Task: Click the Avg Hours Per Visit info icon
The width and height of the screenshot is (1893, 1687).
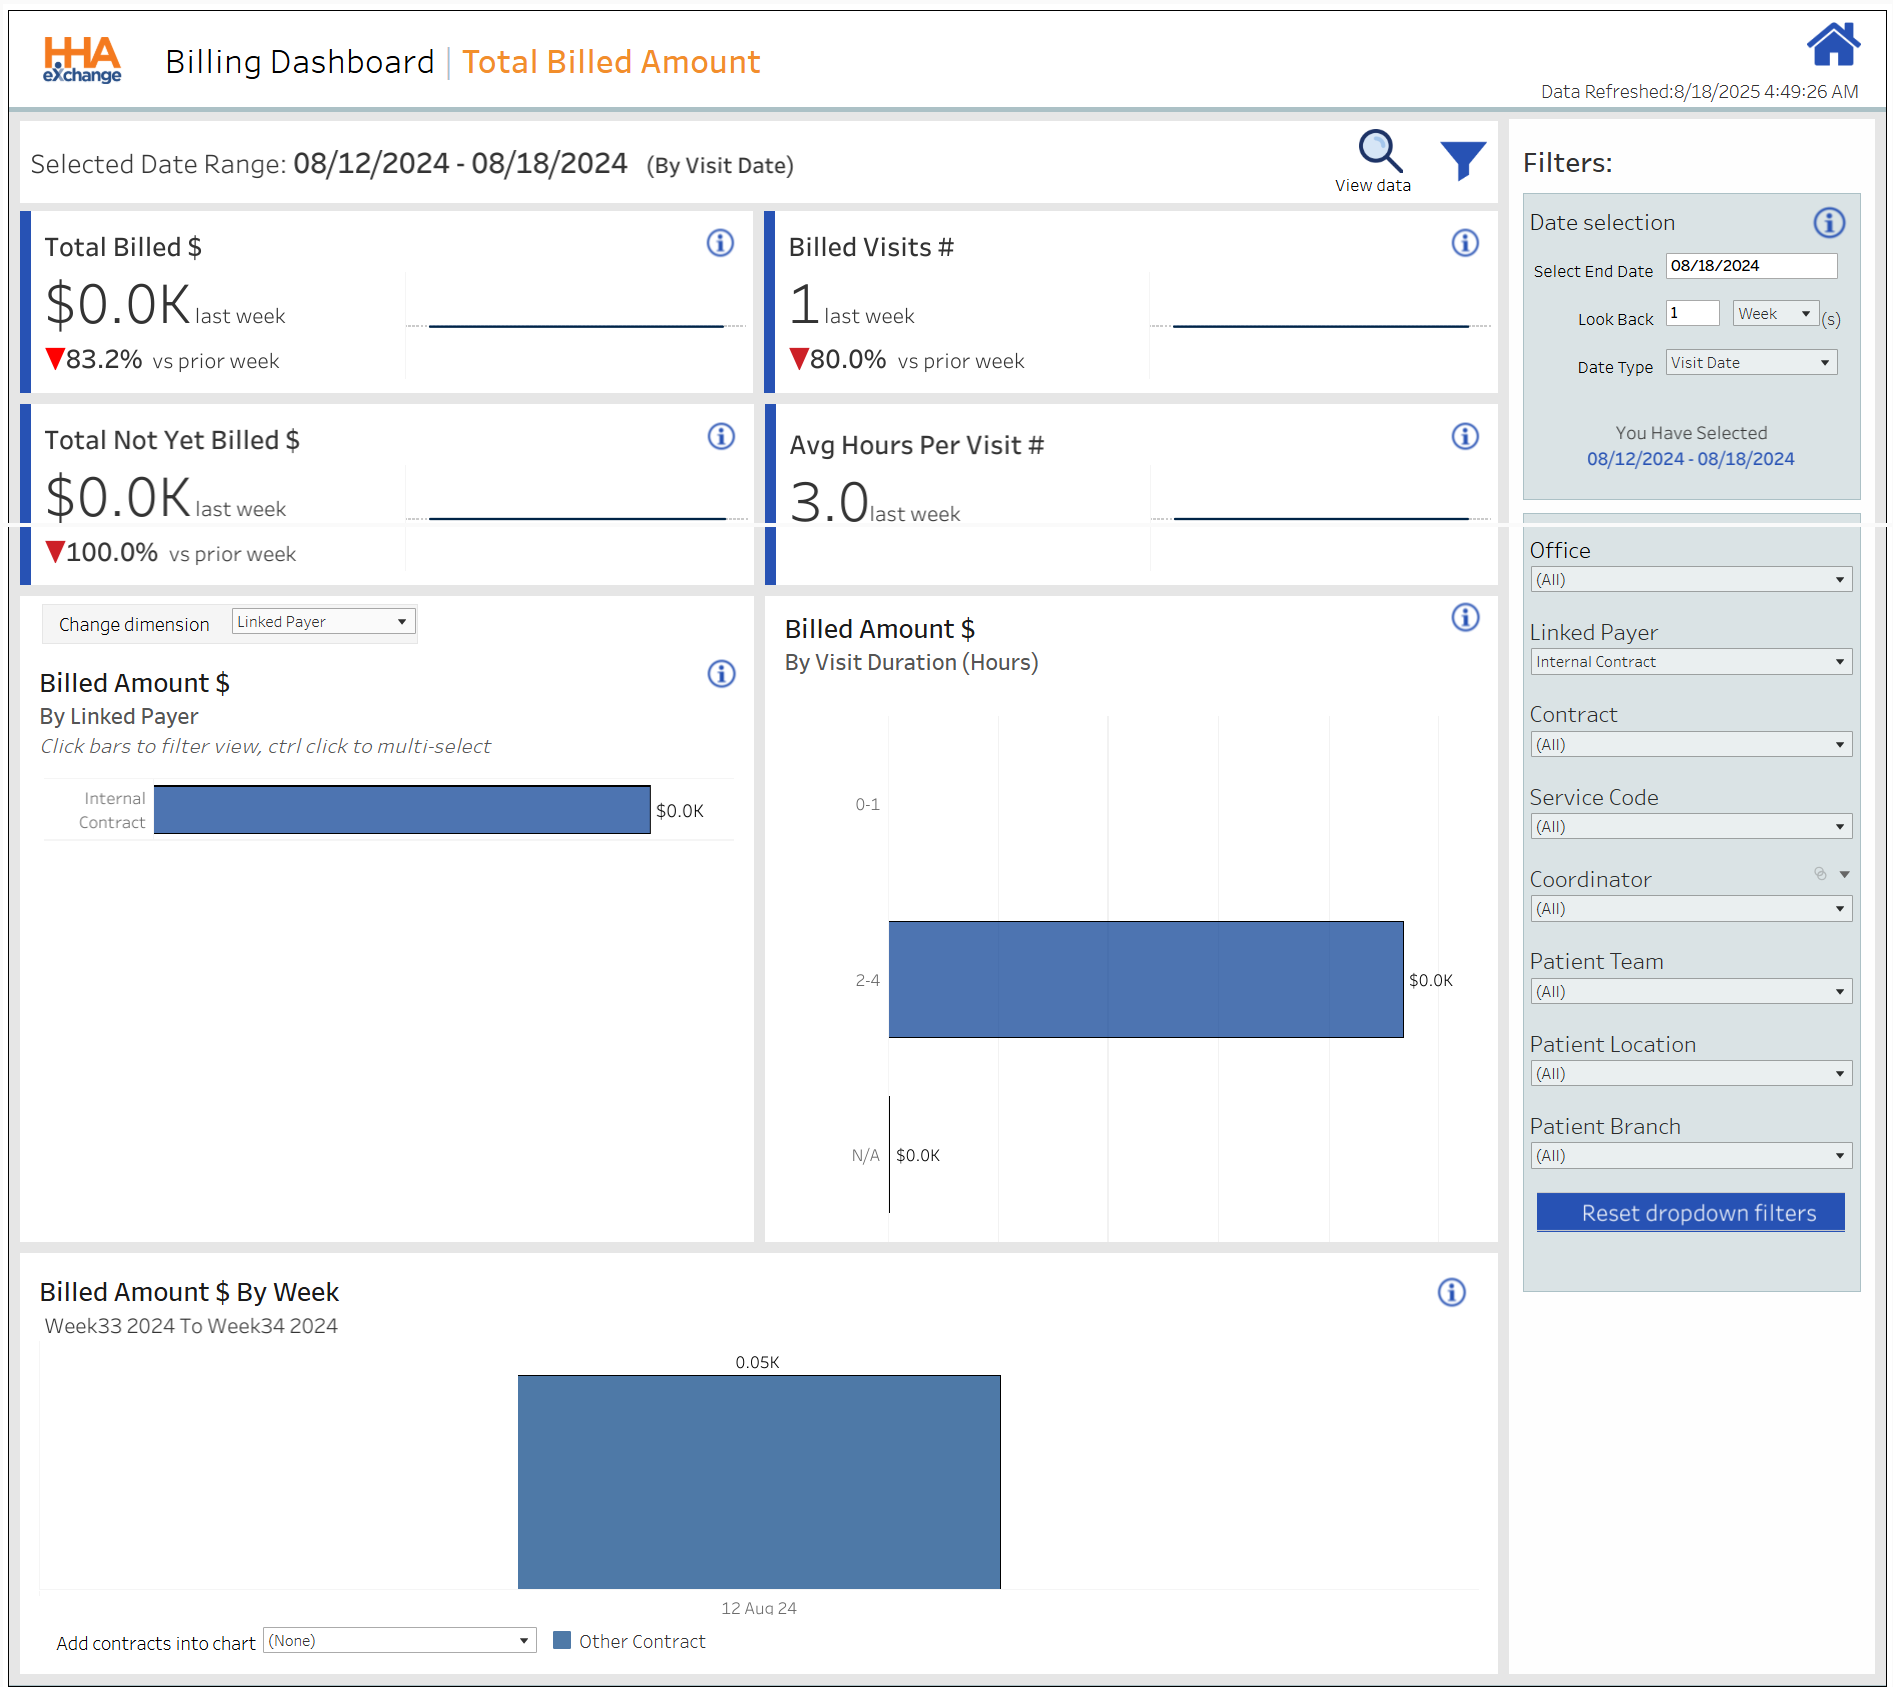Action: [x=1464, y=437]
